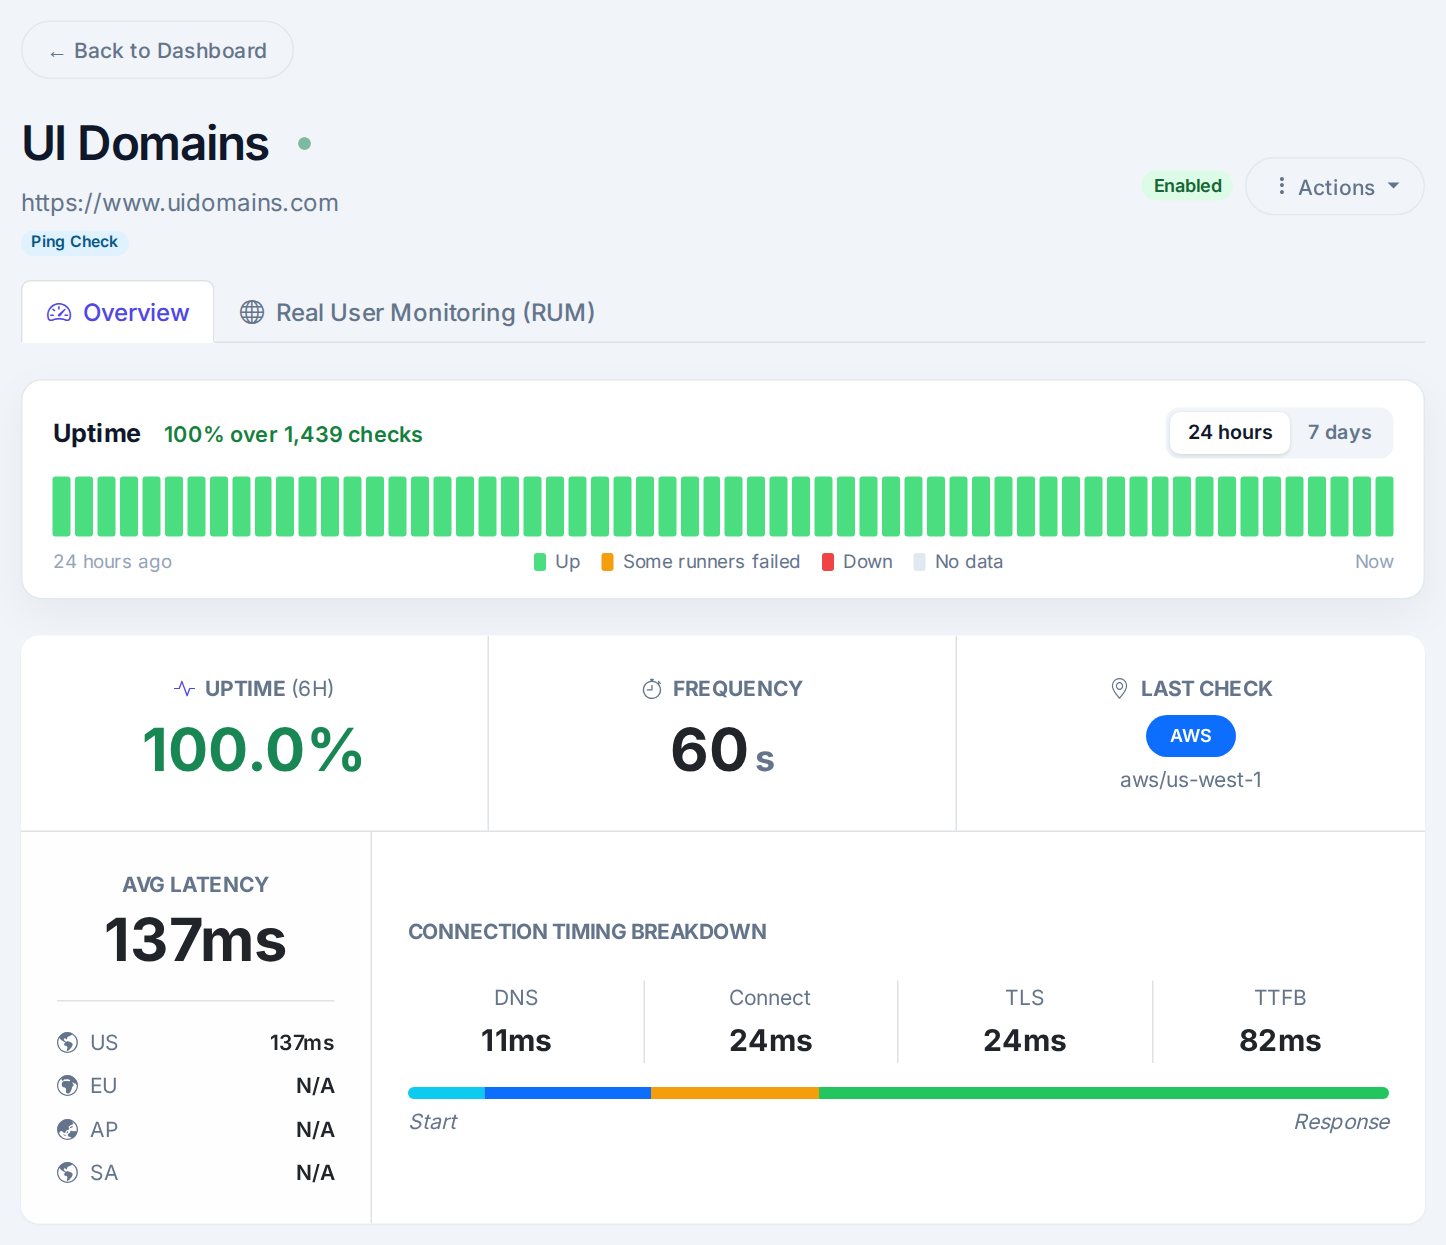Click the Last Check location pin icon
This screenshot has height=1245, width=1446.
[1119, 688]
